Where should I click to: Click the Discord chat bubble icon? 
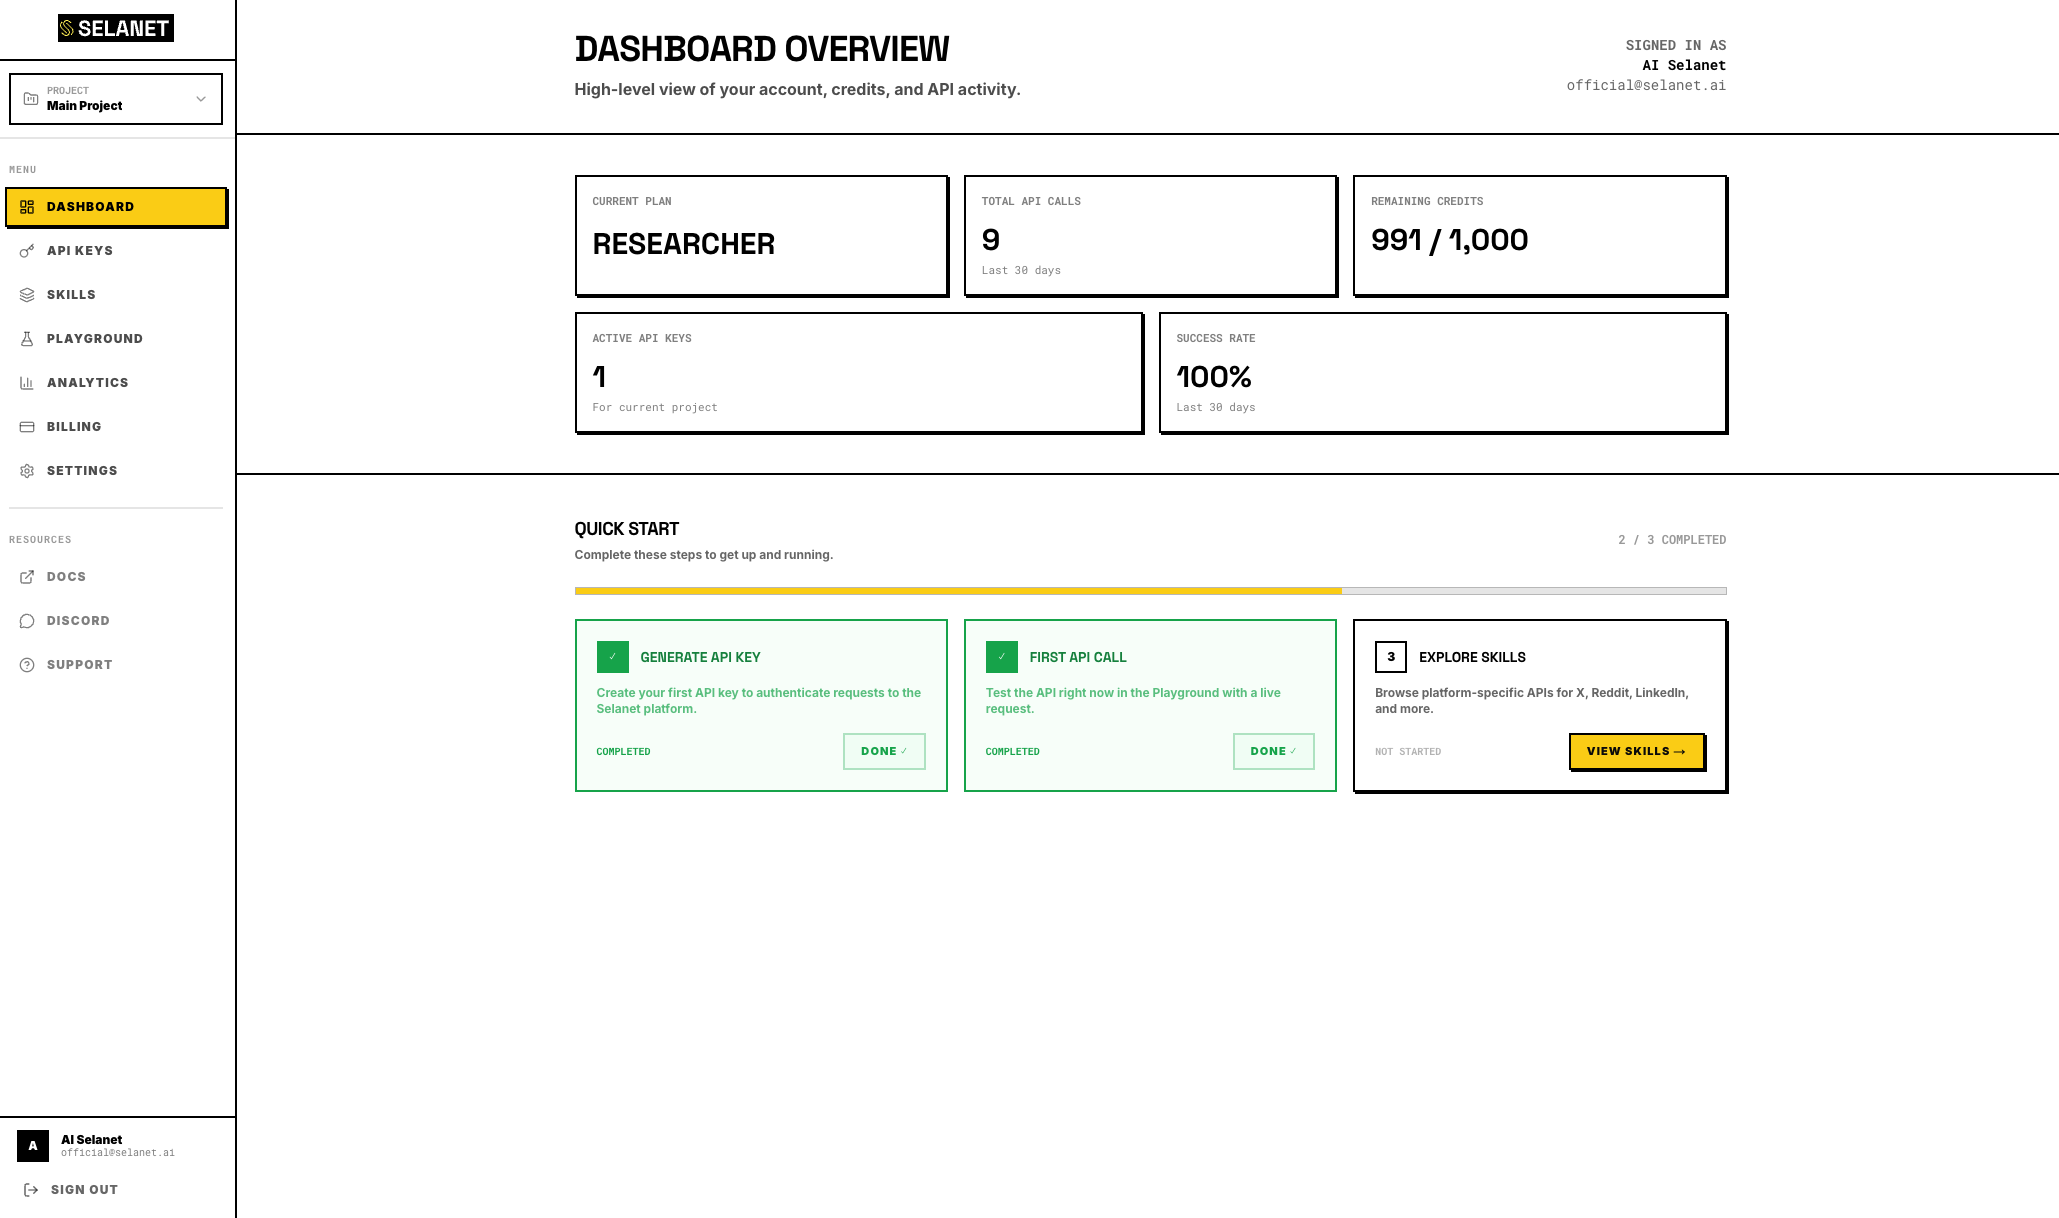click(x=27, y=621)
